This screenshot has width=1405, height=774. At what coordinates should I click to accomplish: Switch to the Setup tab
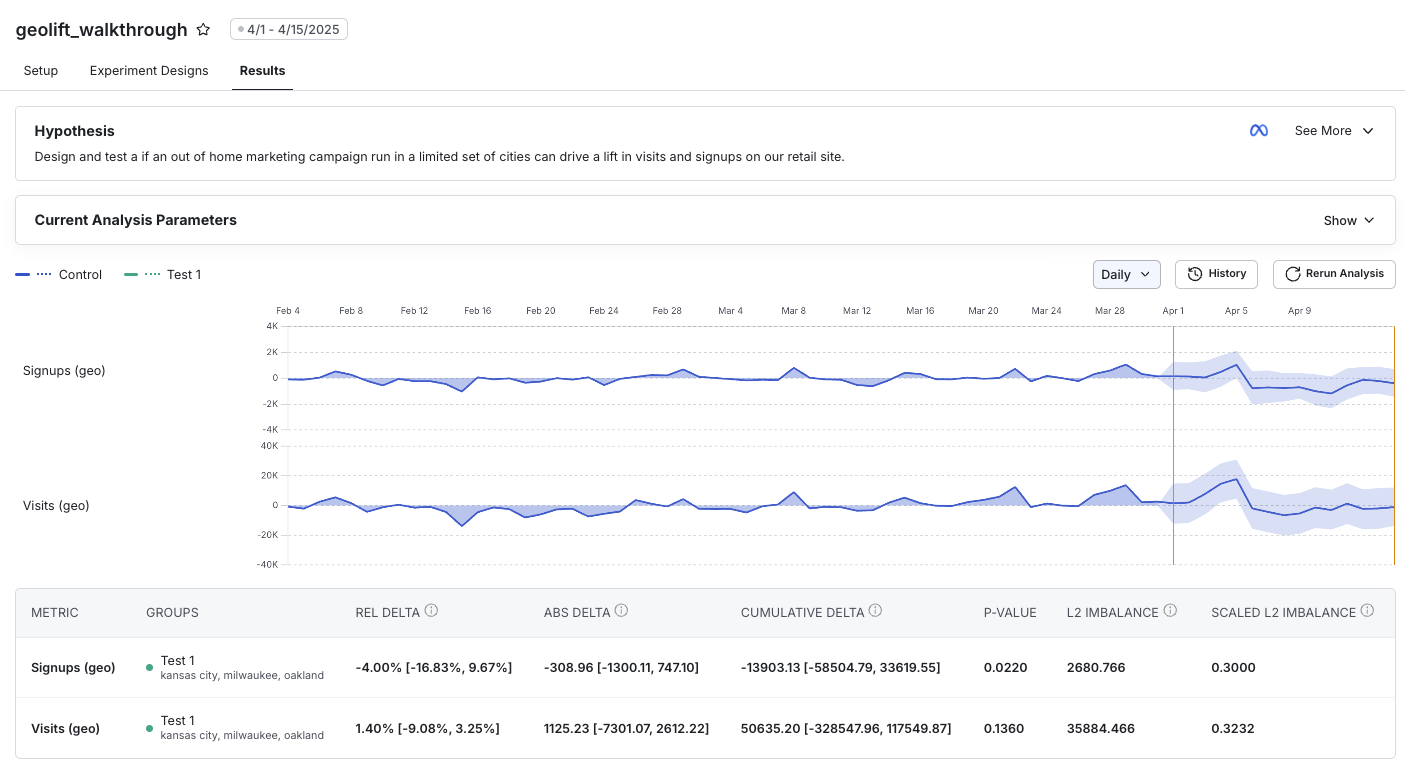tap(40, 70)
